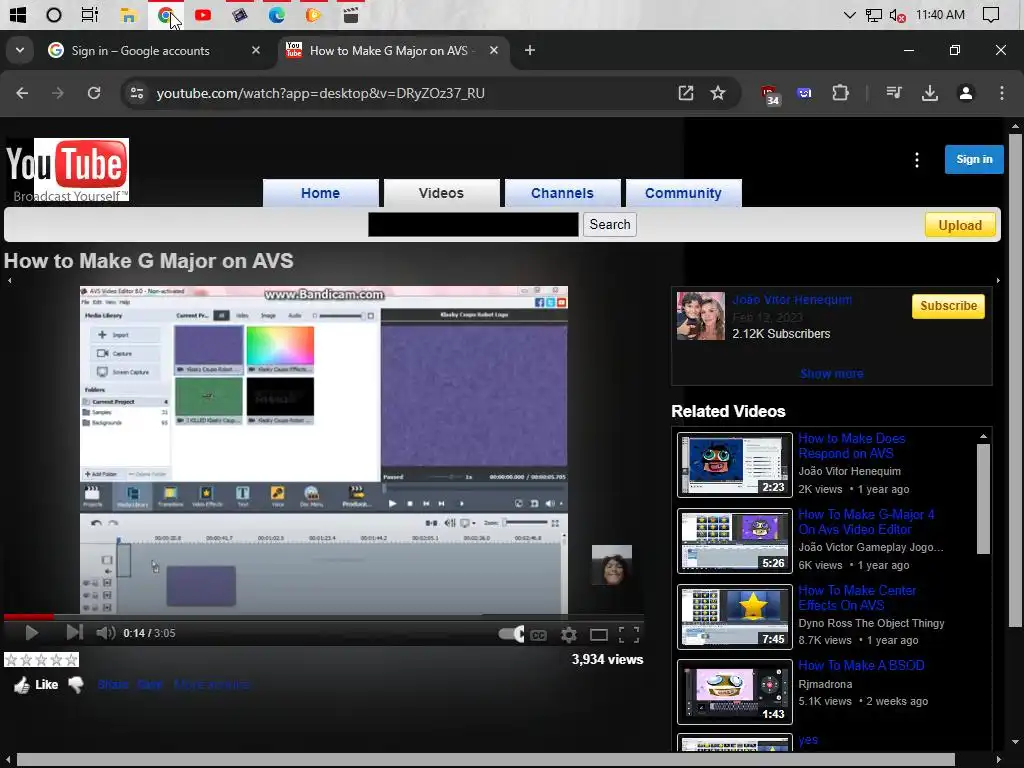Open a new tab with plus button

pos(530,50)
